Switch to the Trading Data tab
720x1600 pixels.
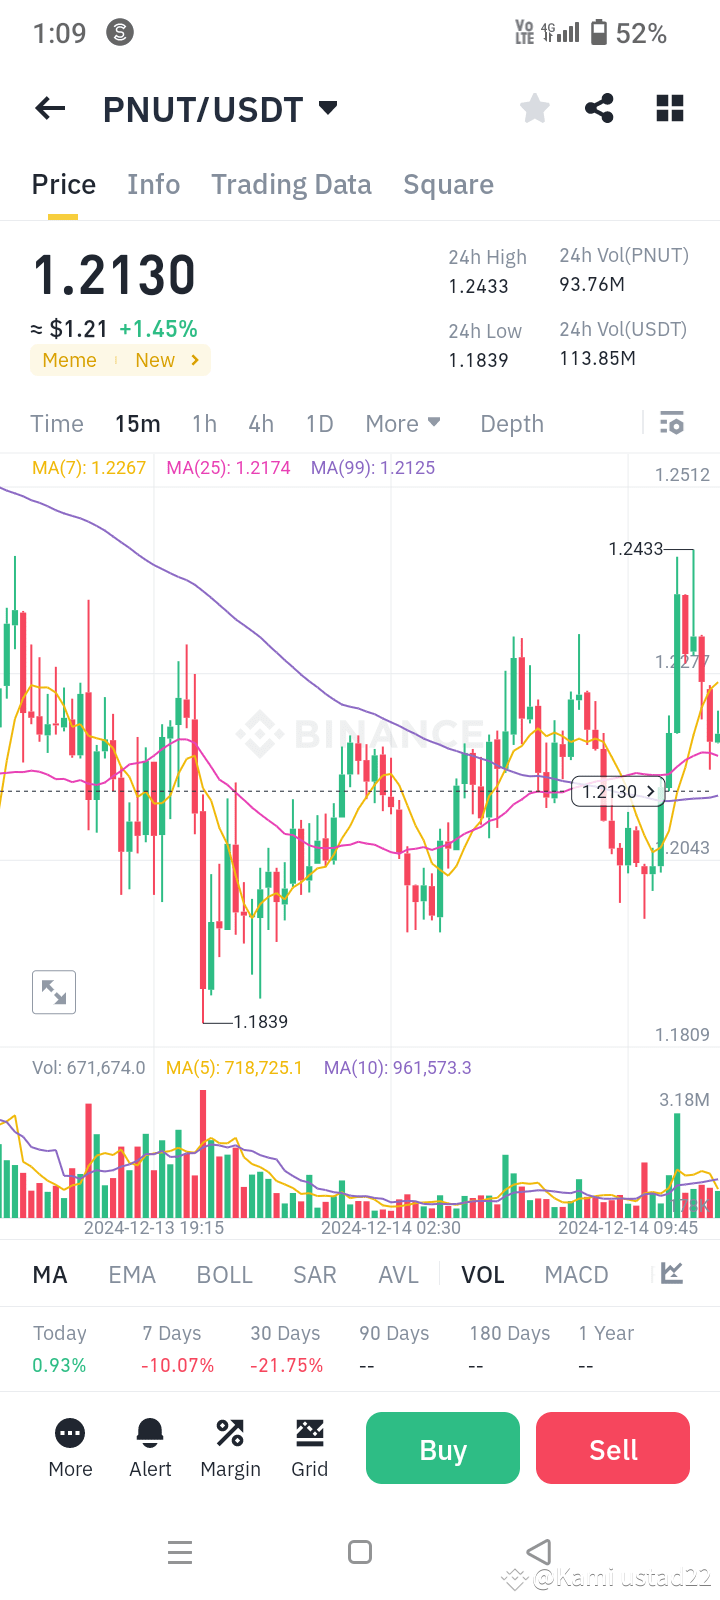click(x=291, y=184)
